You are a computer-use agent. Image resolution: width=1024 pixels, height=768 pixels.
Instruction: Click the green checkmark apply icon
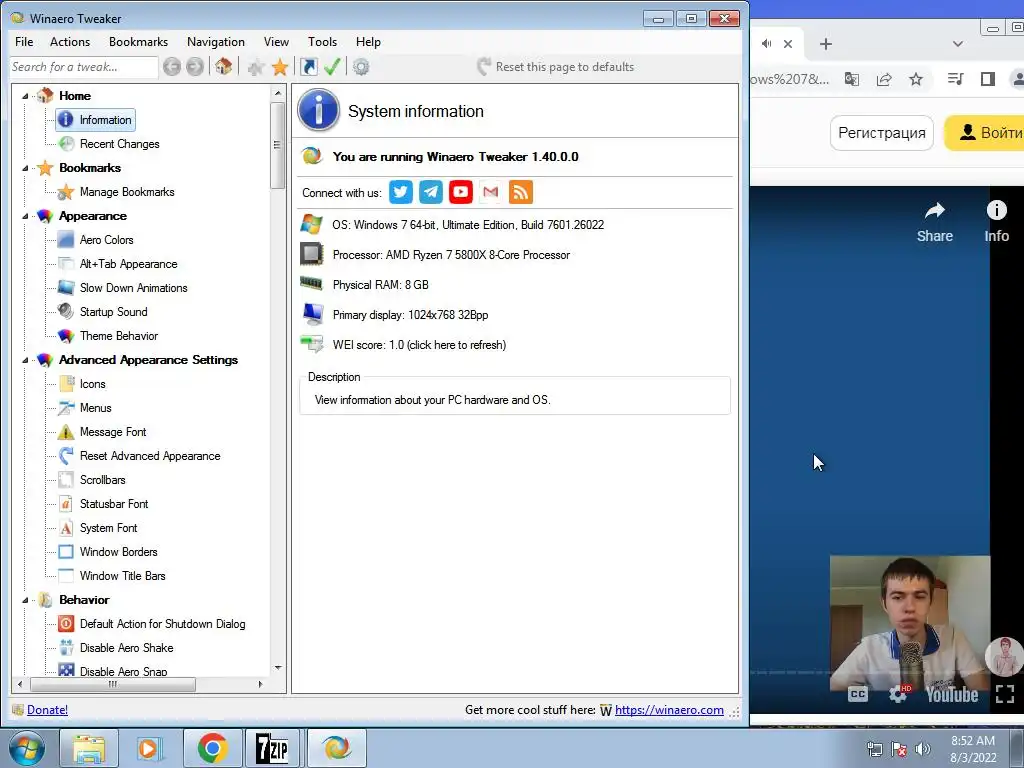pos(332,67)
